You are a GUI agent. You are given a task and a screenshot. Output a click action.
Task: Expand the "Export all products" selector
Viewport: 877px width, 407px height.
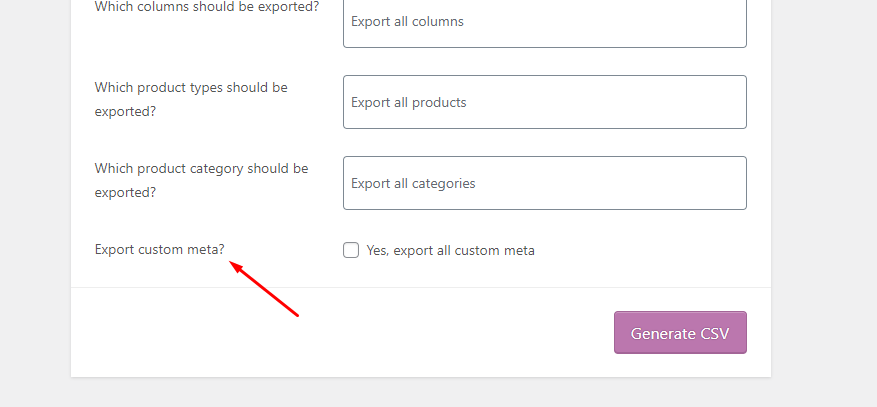pyautogui.click(x=544, y=102)
